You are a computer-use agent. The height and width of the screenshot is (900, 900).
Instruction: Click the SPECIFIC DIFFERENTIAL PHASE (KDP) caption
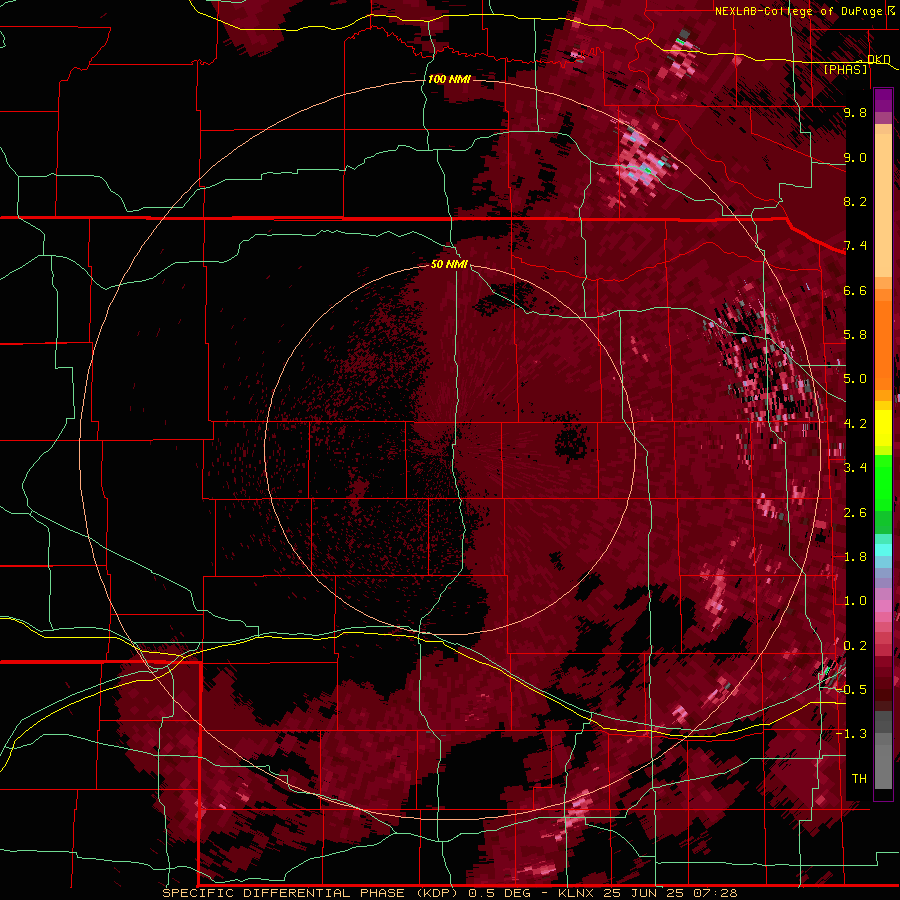pyautogui.click(x=311, y=893)
